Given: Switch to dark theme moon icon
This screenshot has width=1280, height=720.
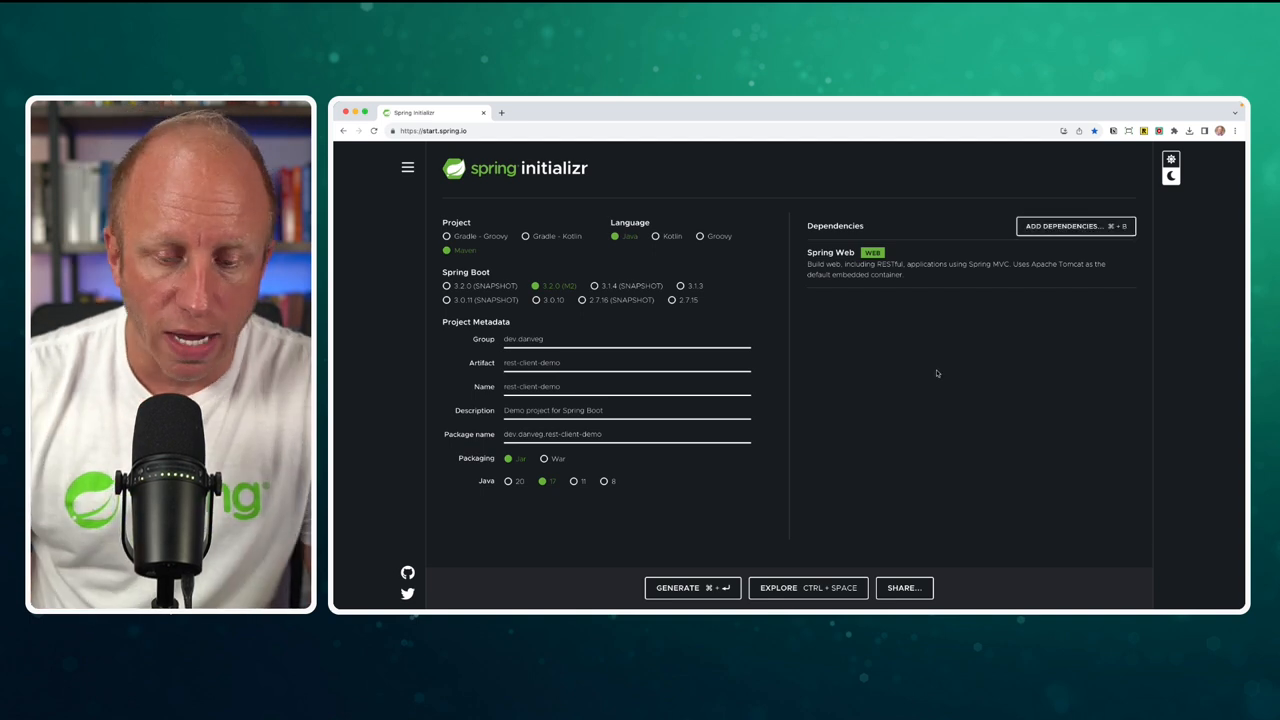Looking at the screenshot, I should point(1171,176).
